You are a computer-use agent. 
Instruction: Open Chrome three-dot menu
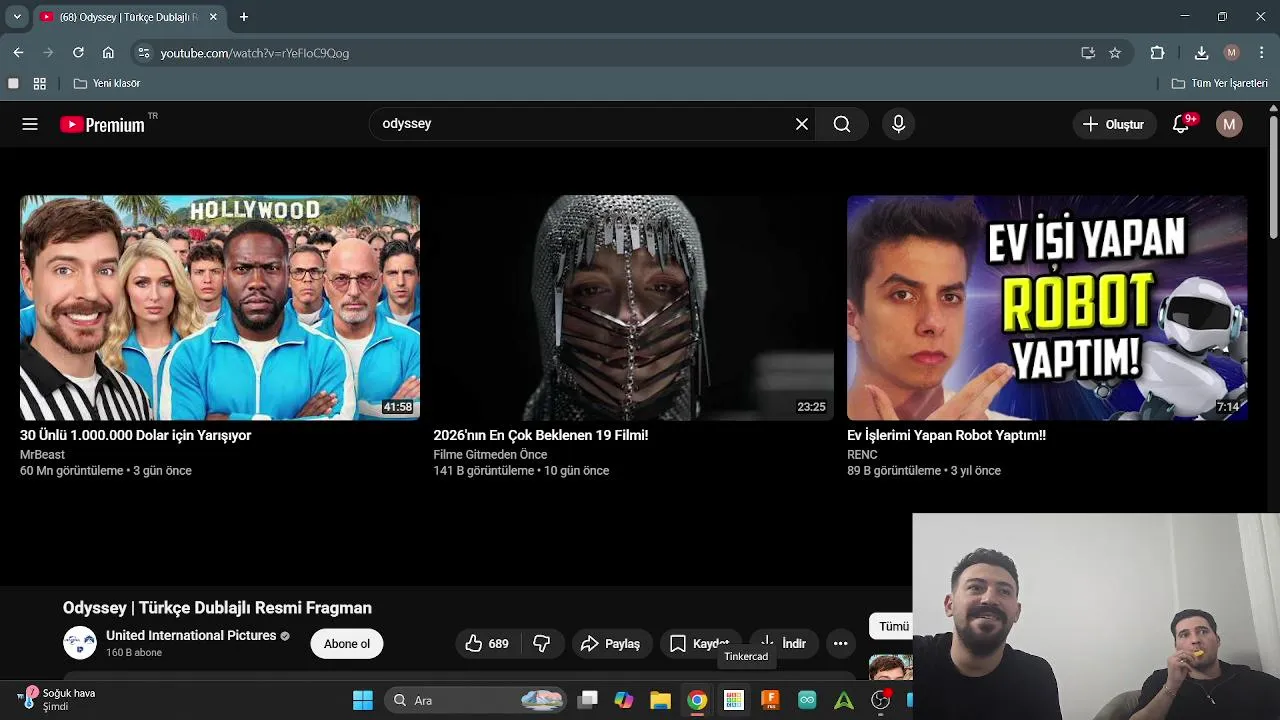(x=1262, y=53)
